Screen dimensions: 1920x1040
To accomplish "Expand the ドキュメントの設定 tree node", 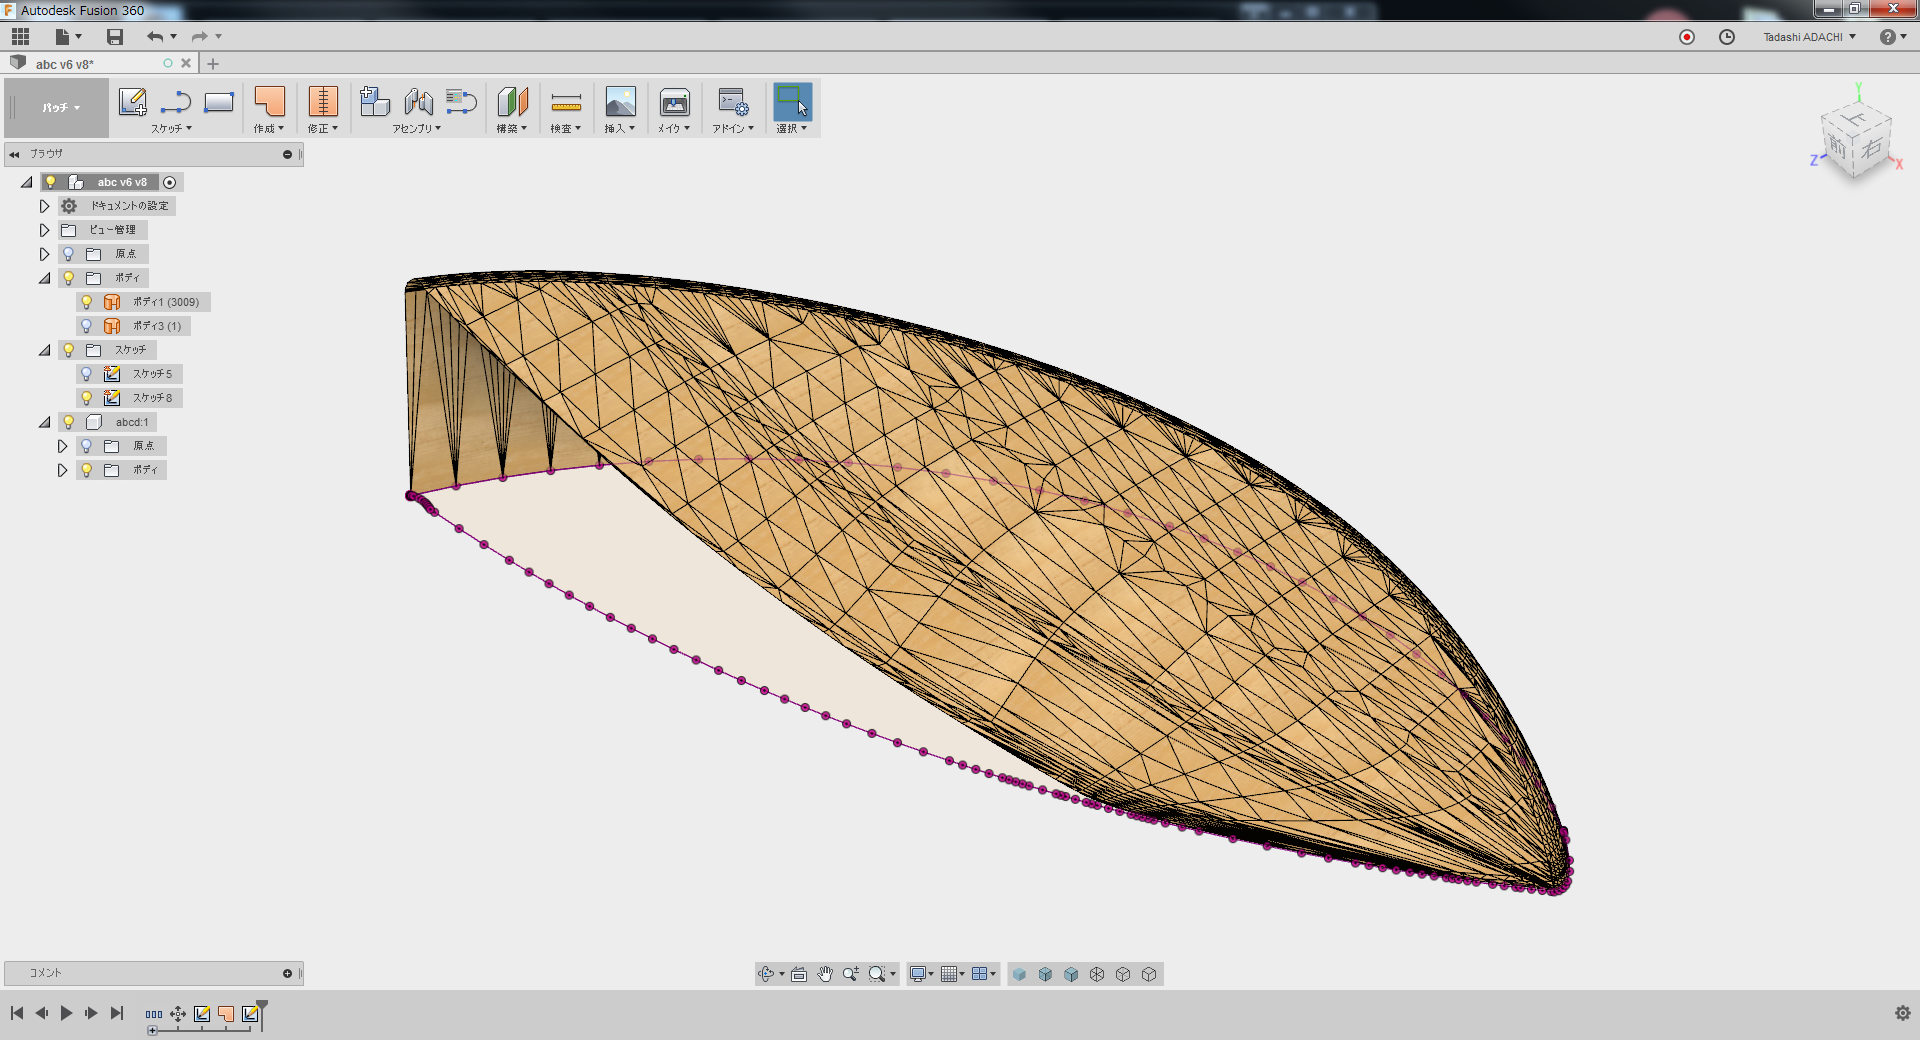I will click(44, 206).
